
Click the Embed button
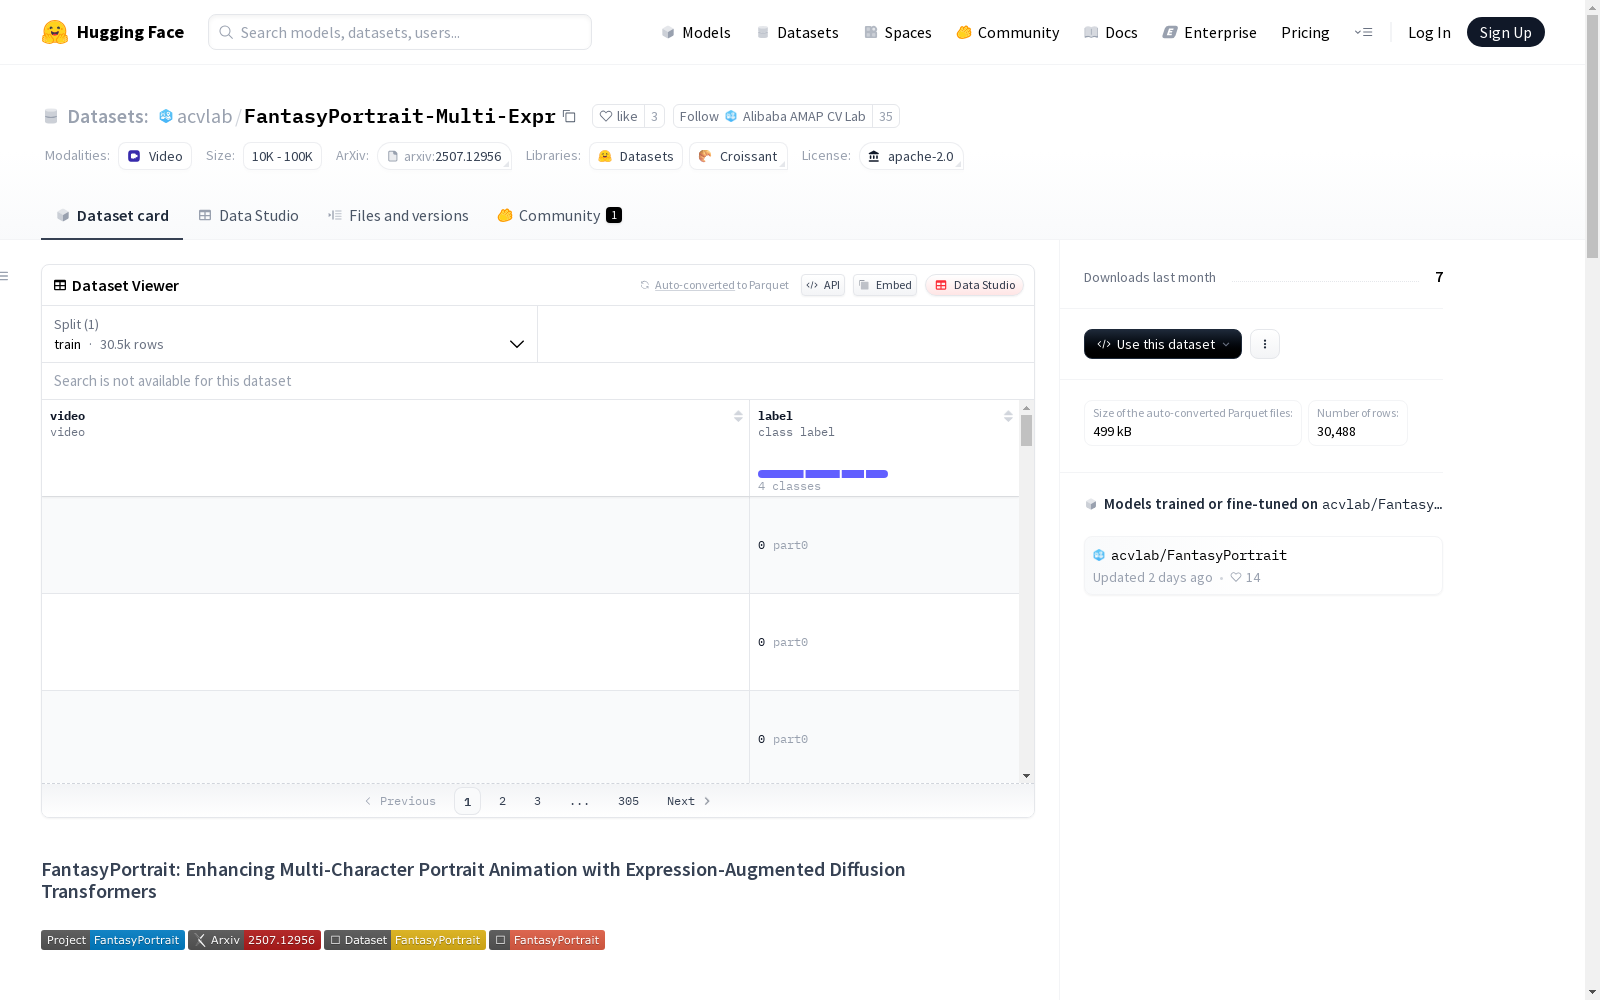885,285
